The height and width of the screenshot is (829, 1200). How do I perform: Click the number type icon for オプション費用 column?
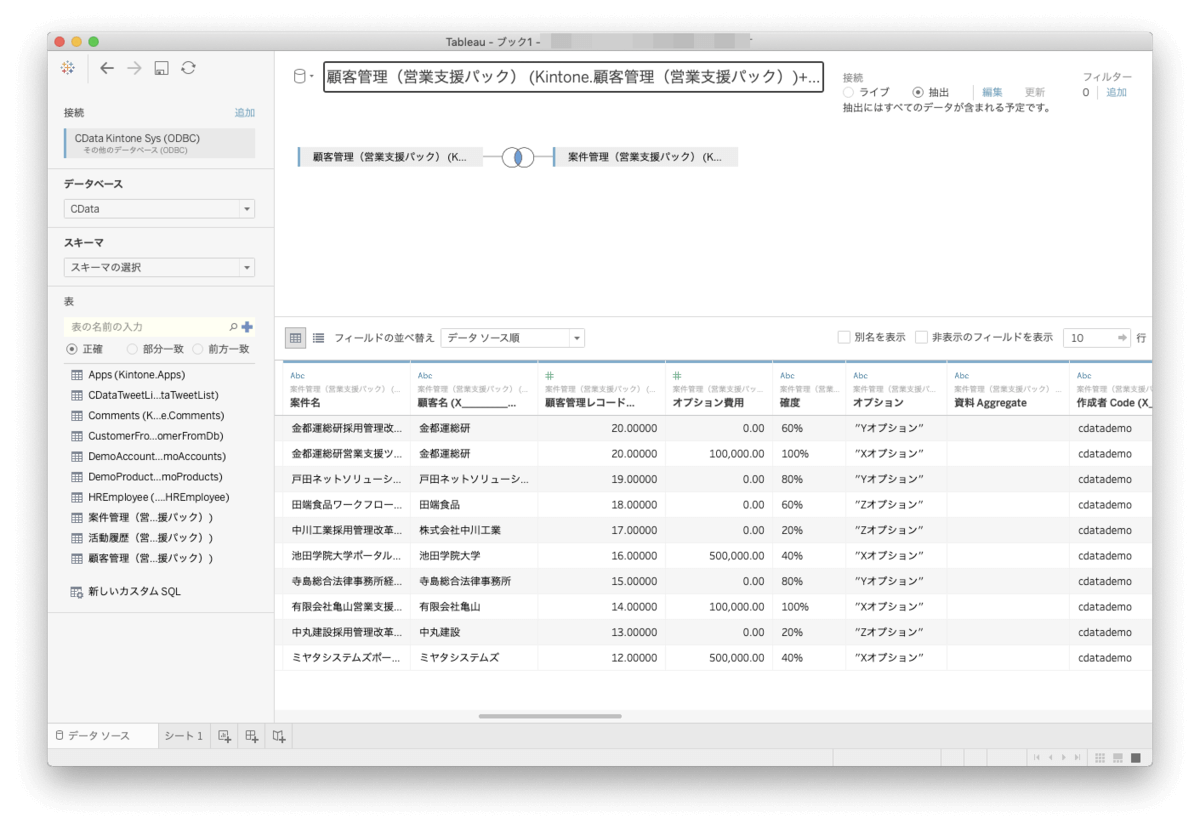[x=677, y=376]
